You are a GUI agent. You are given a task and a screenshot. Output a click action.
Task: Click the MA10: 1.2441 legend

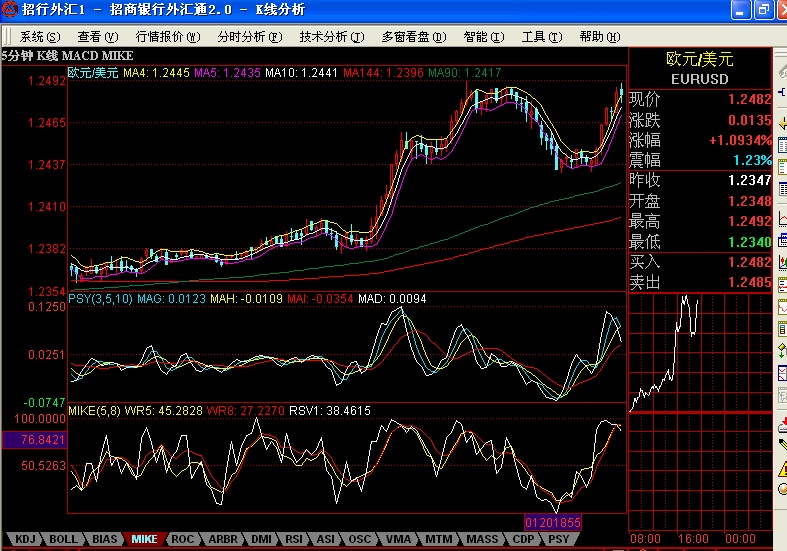tap(302, 73)
